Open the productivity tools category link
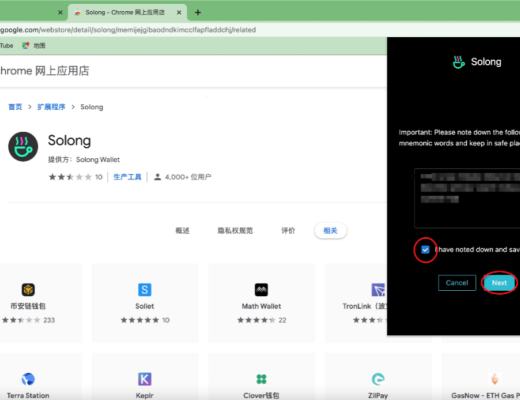This screenshot has height=400, width=520. click(127, 177)
